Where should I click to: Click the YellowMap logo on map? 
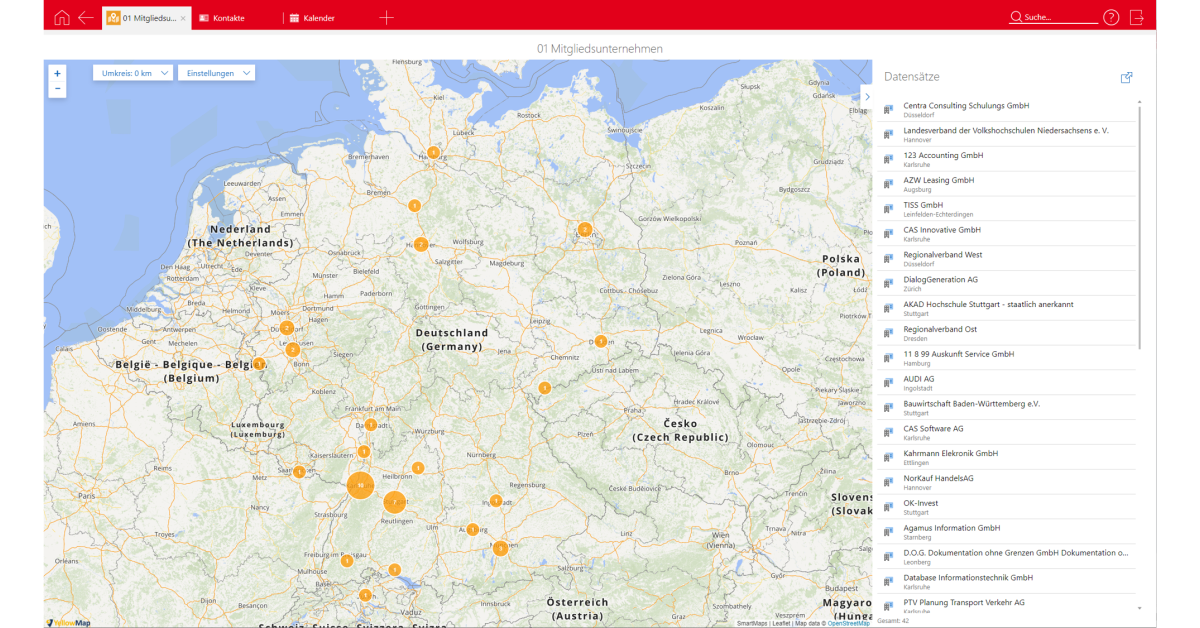(69, 622)
